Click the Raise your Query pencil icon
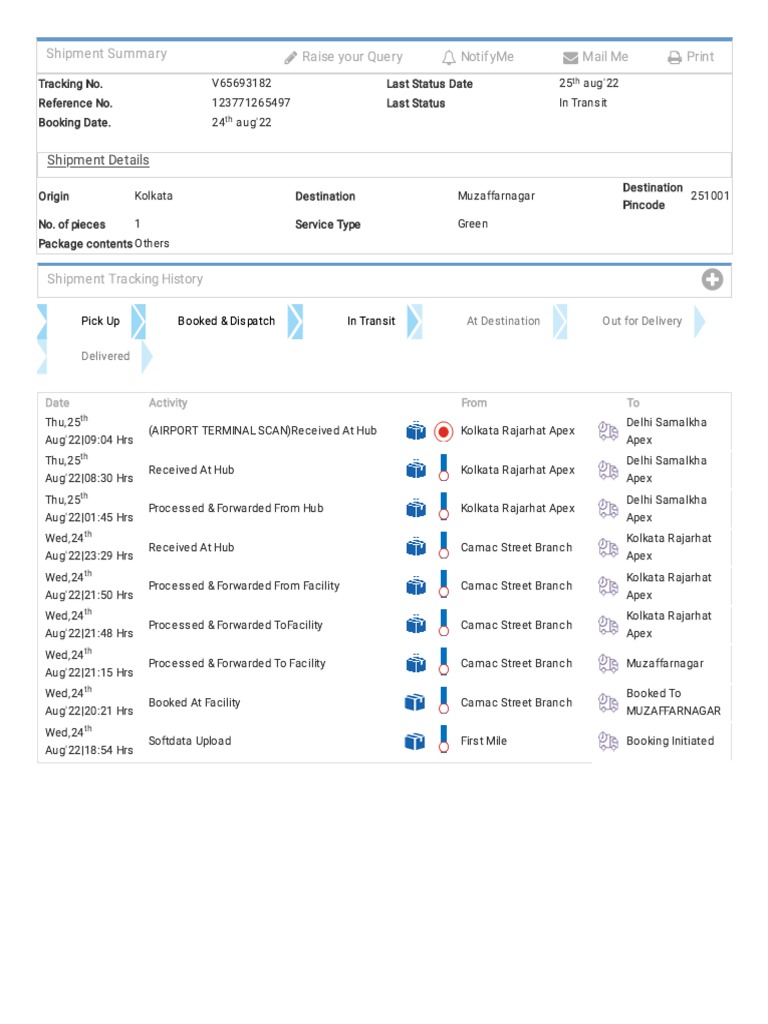Viewport: 768px width, 1024px height. [291, 58]
